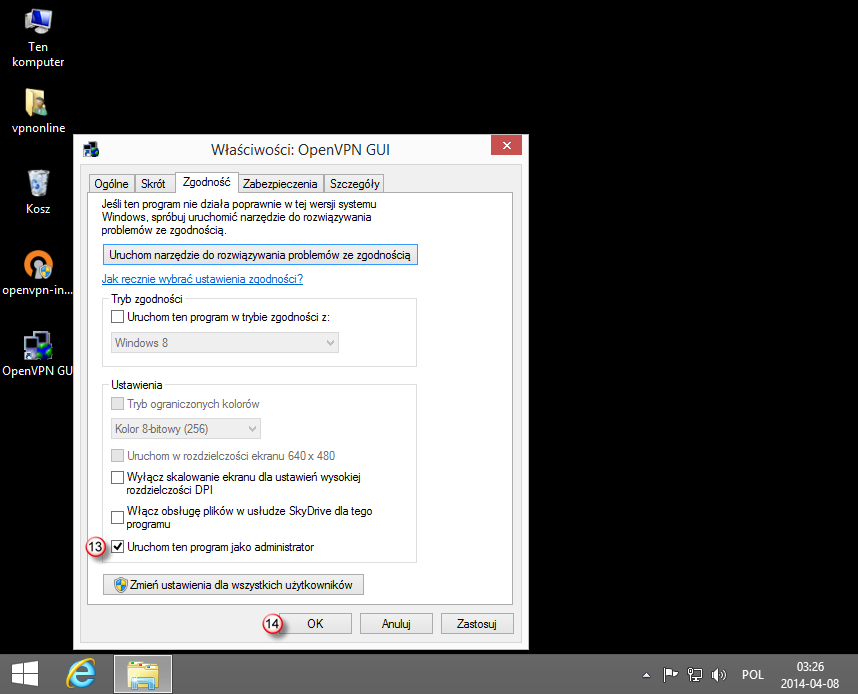Click the Zastosuj button
Screen dimensions: 858x694
tap(477, 623)
